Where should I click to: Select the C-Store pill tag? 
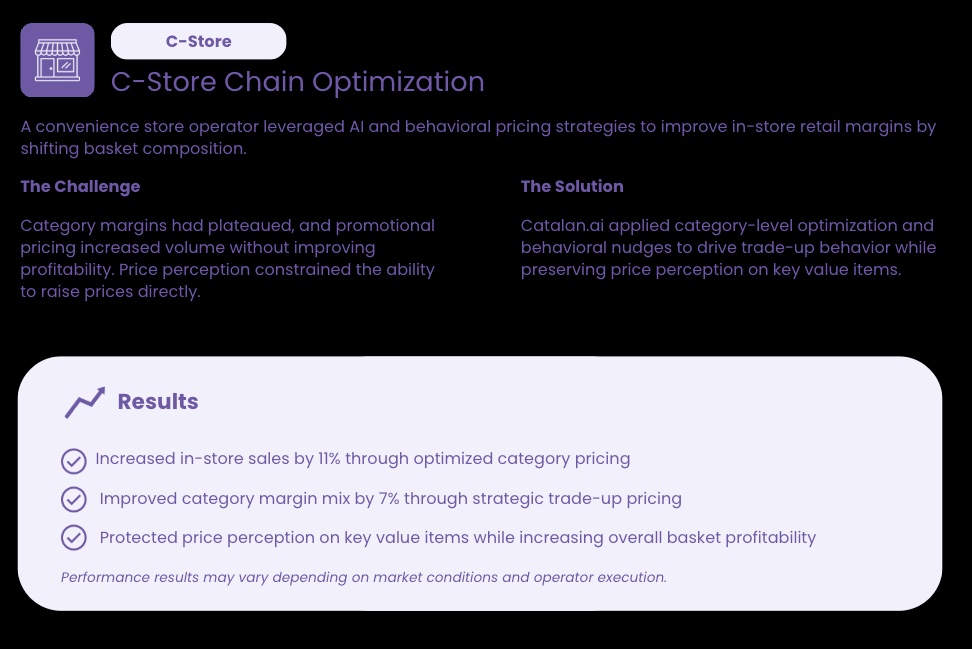(198, 41)
